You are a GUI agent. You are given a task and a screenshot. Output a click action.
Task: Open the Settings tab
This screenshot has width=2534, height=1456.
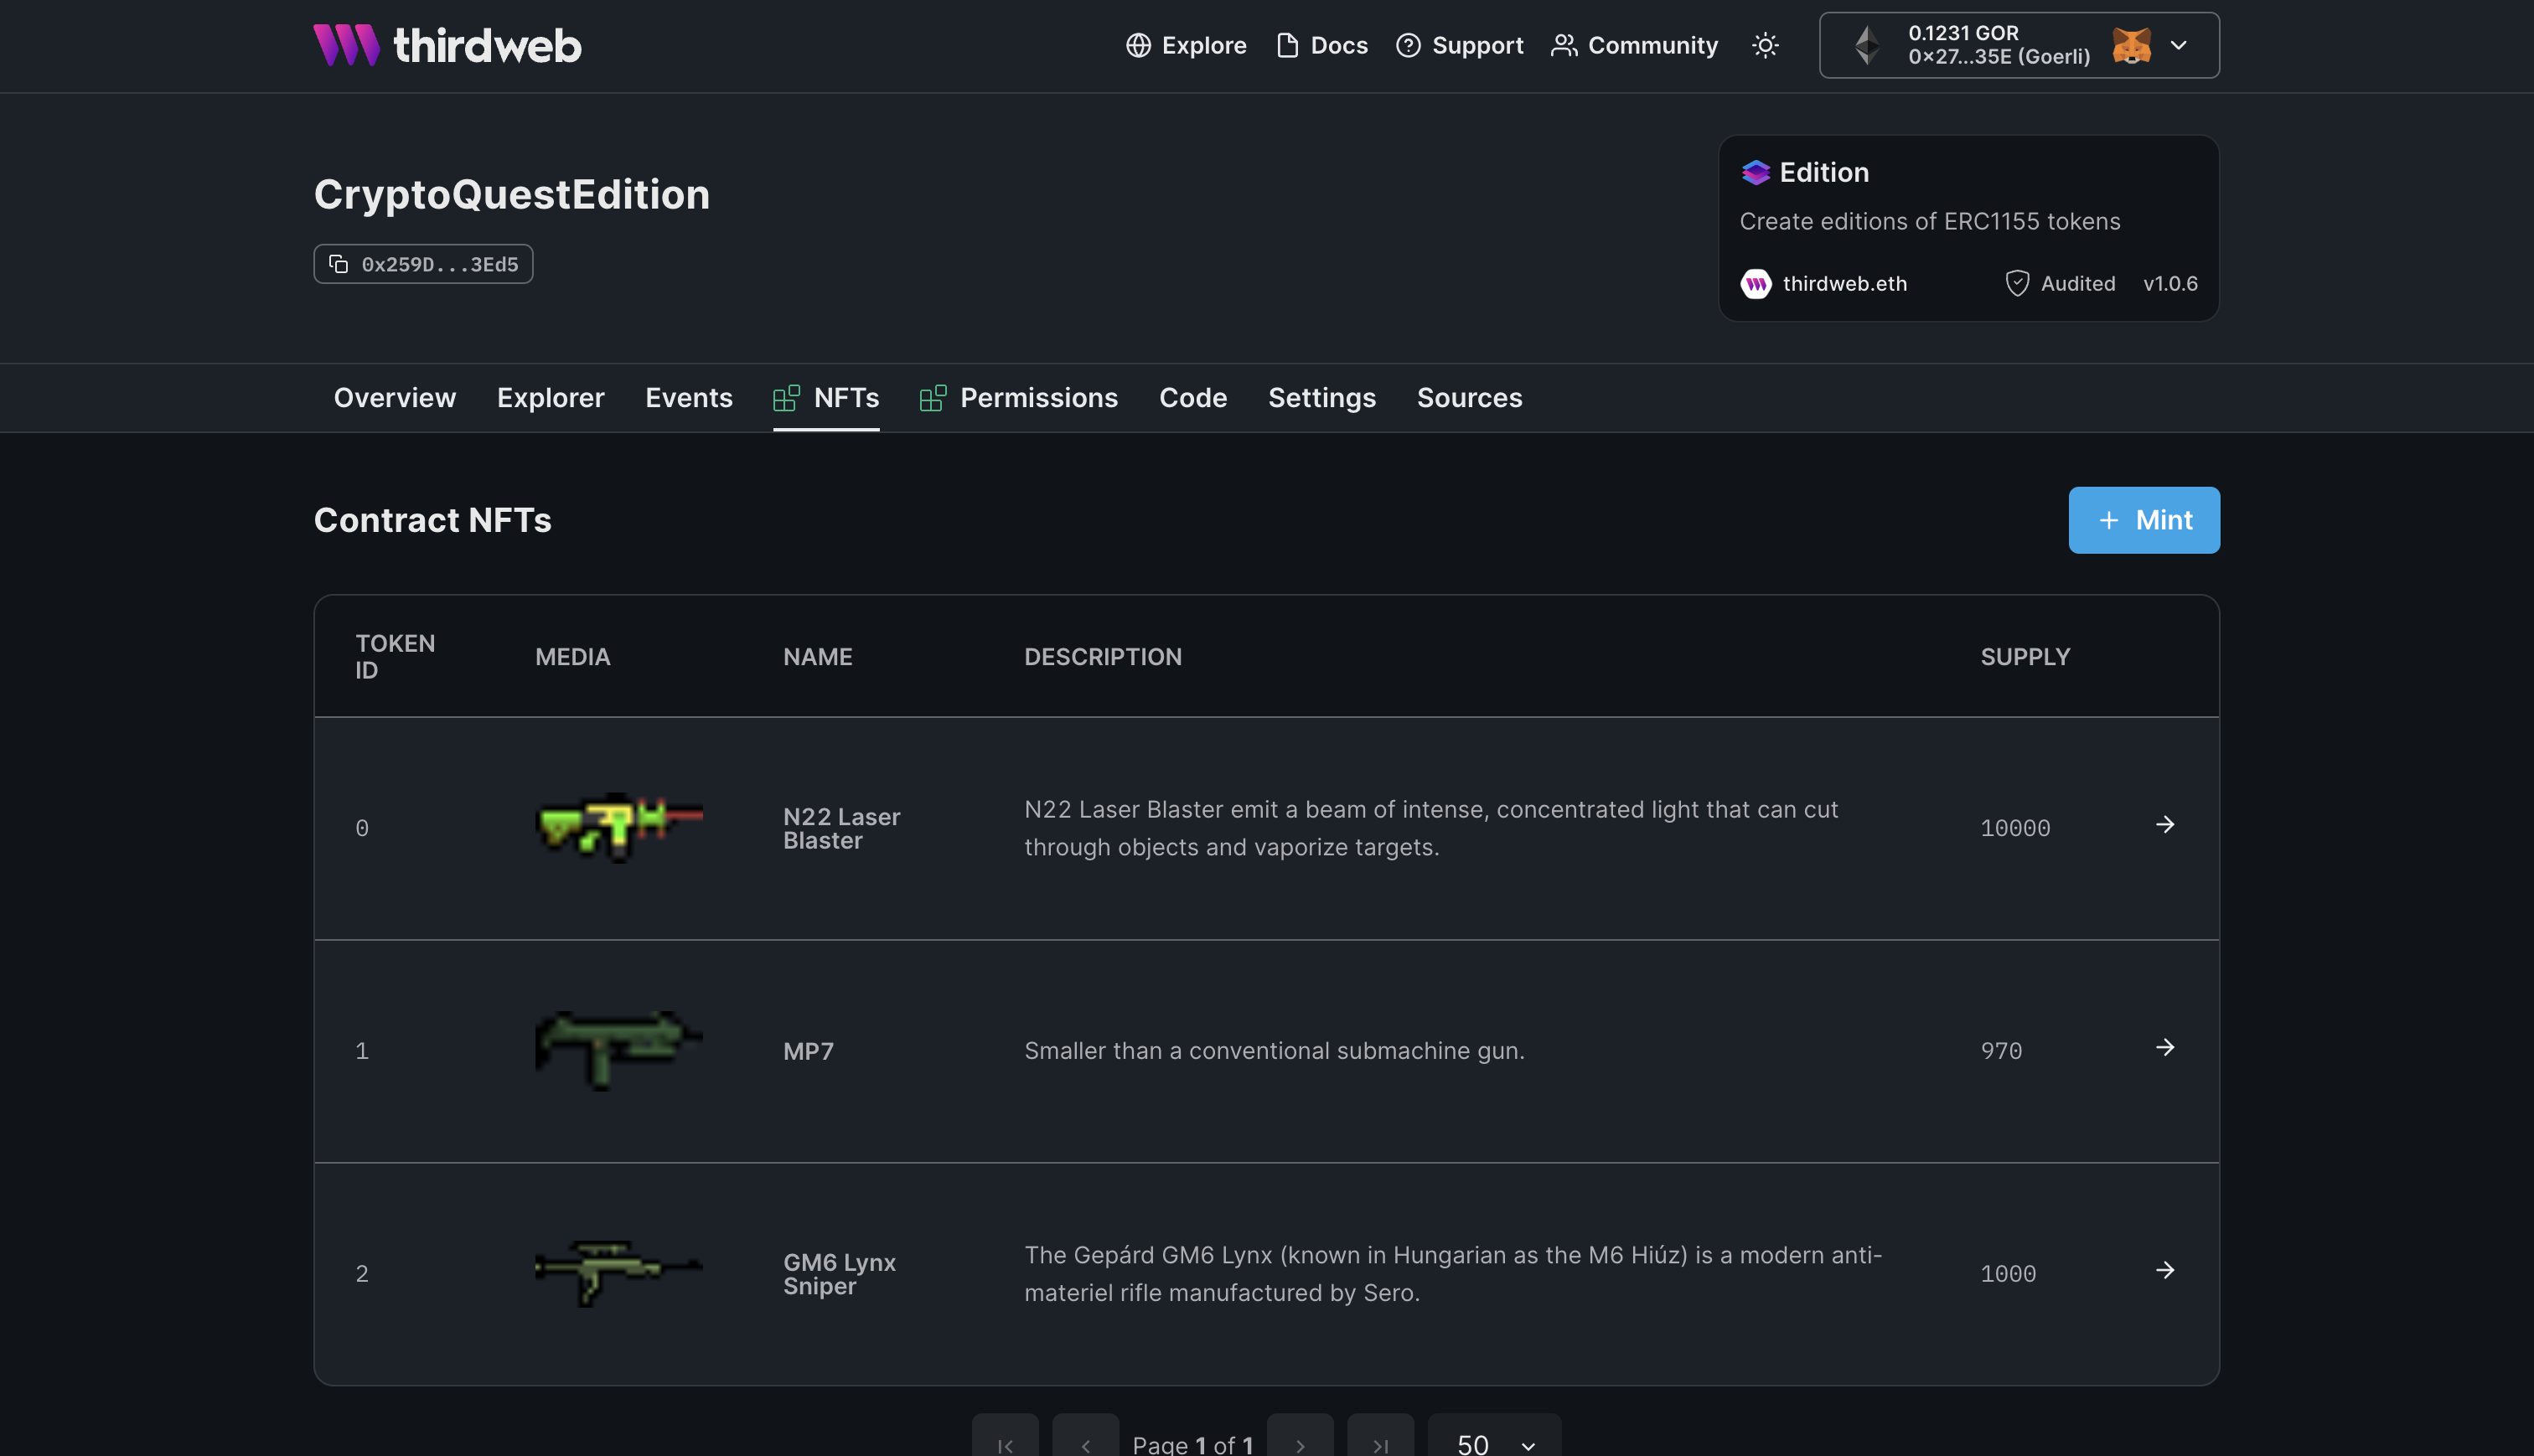click(1321, 398)
